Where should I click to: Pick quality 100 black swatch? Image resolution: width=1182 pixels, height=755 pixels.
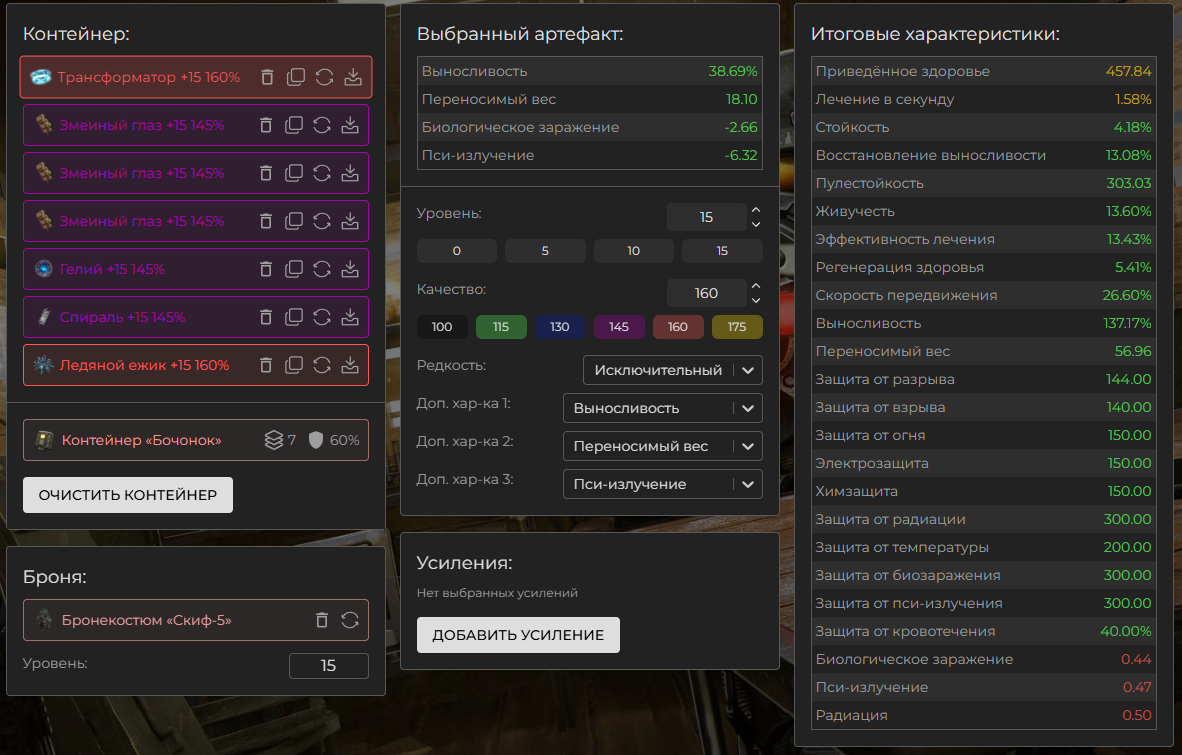[442, 327]
